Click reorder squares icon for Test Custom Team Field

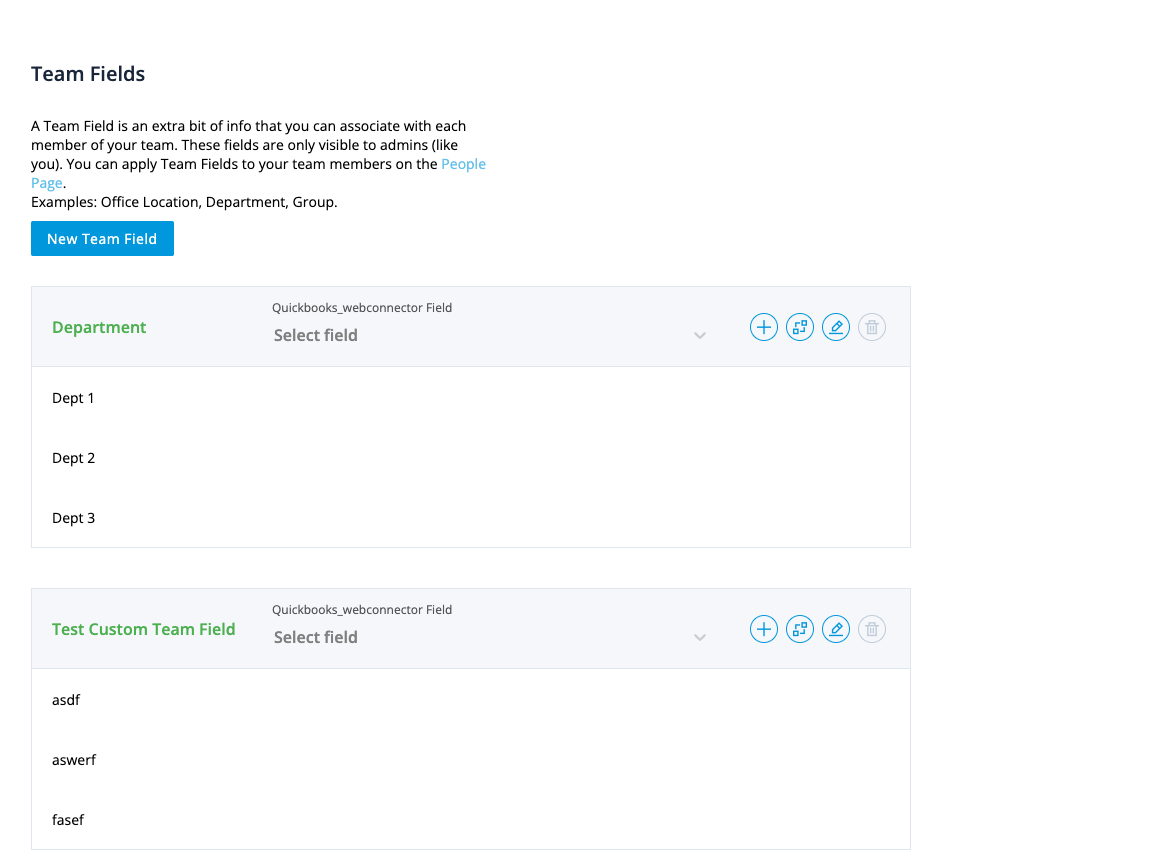pyautogui.click(x=800, y=629)
